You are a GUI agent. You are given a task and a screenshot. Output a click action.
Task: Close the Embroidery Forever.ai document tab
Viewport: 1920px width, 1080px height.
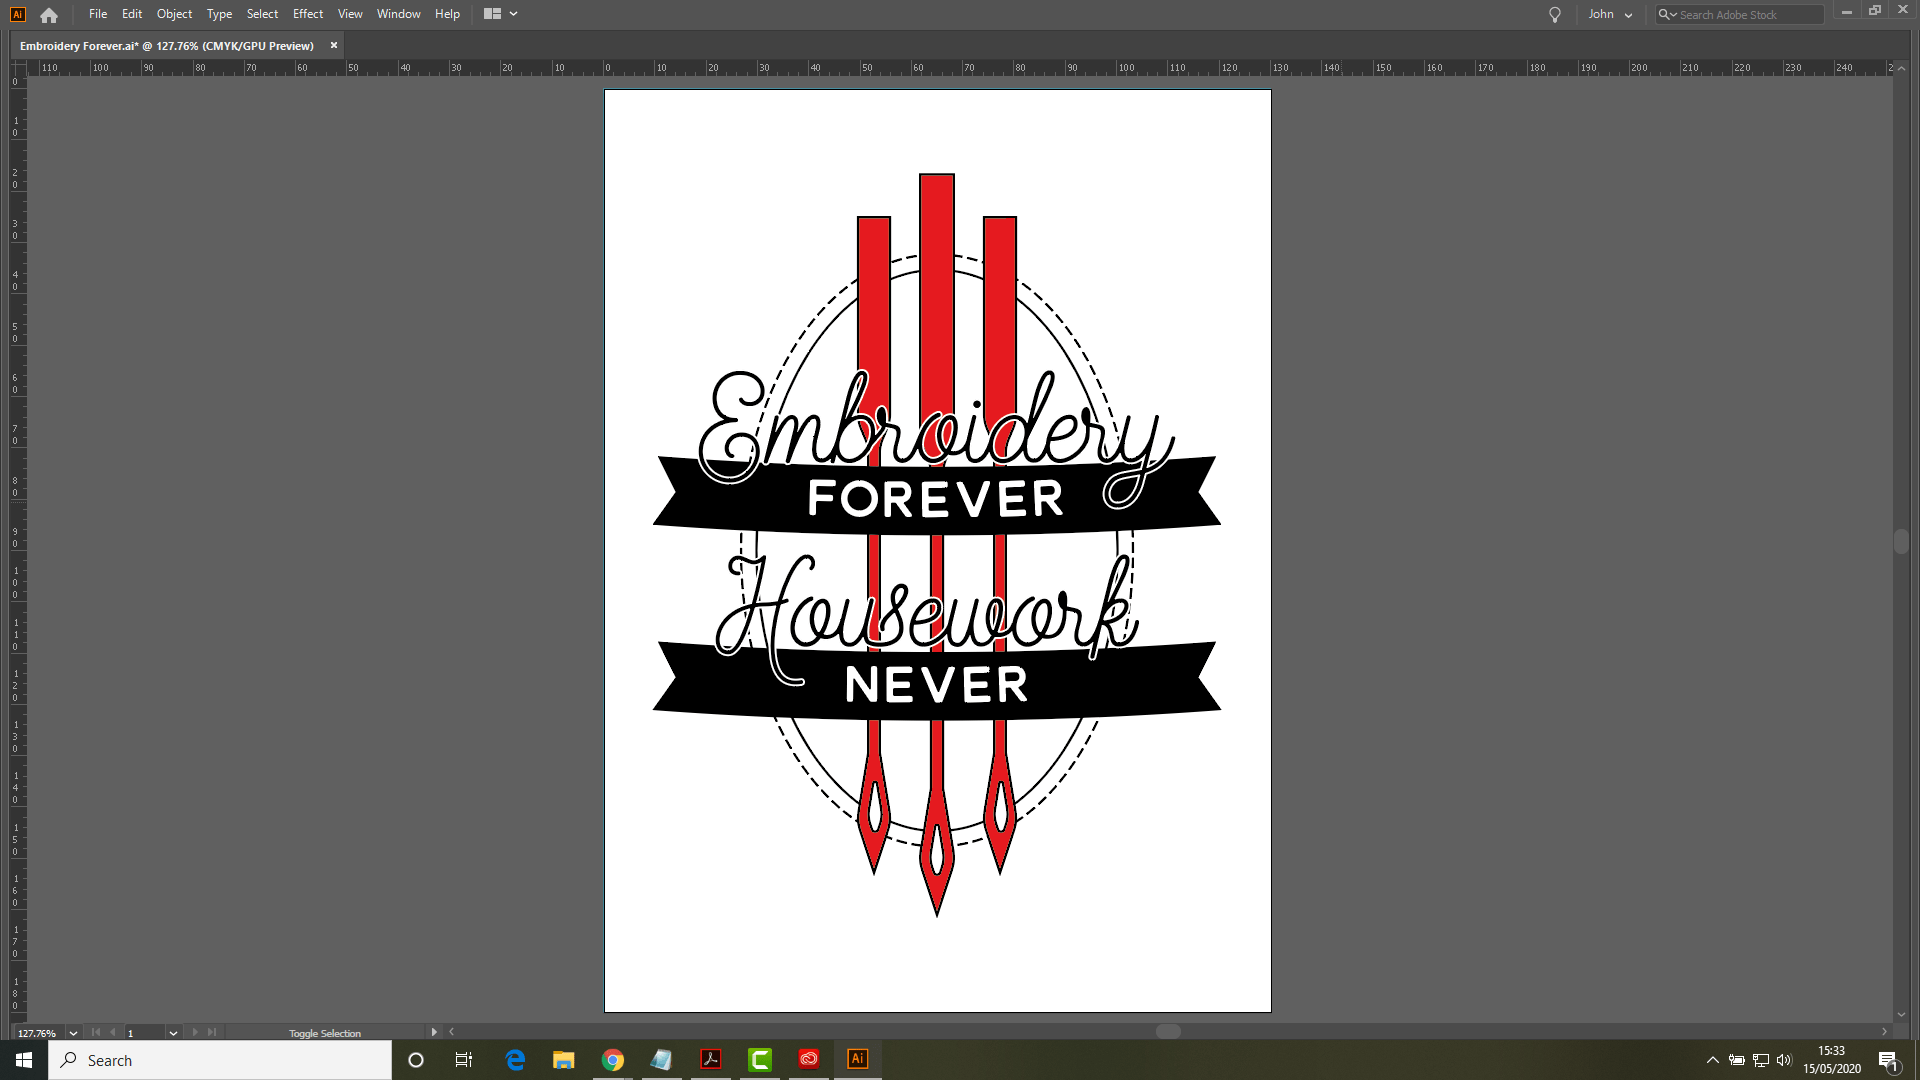pos(334,45)
